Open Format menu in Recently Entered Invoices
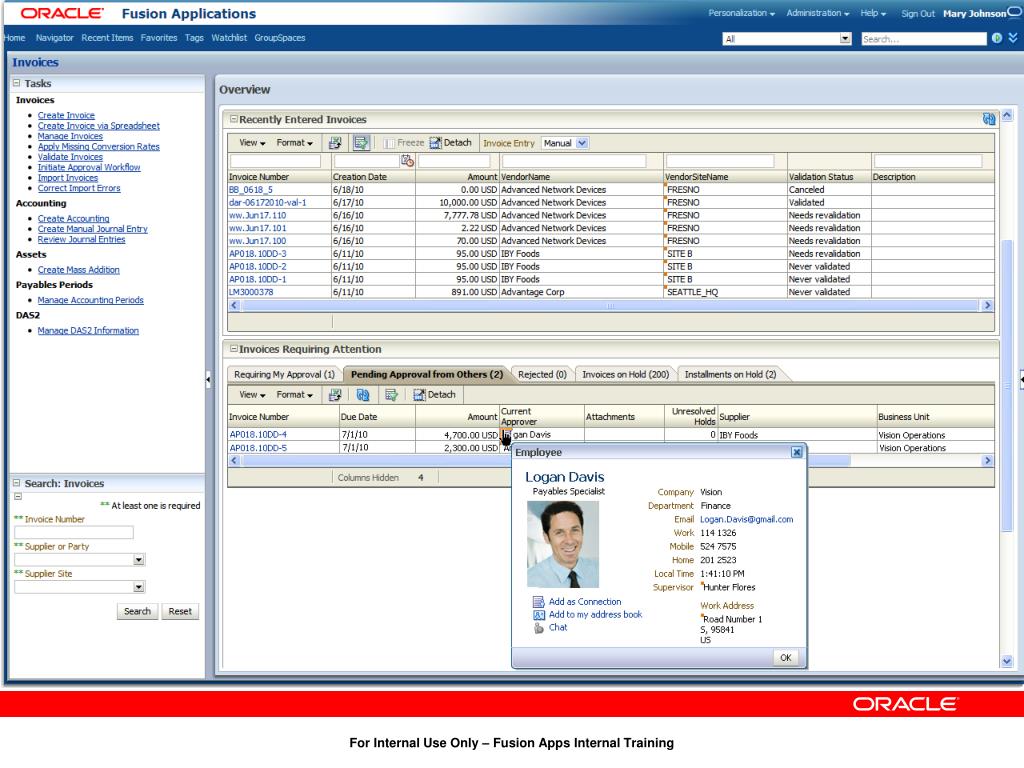The width and height of the screenshot is (1024, 768). pyautogui.click(x=295, y=143)
